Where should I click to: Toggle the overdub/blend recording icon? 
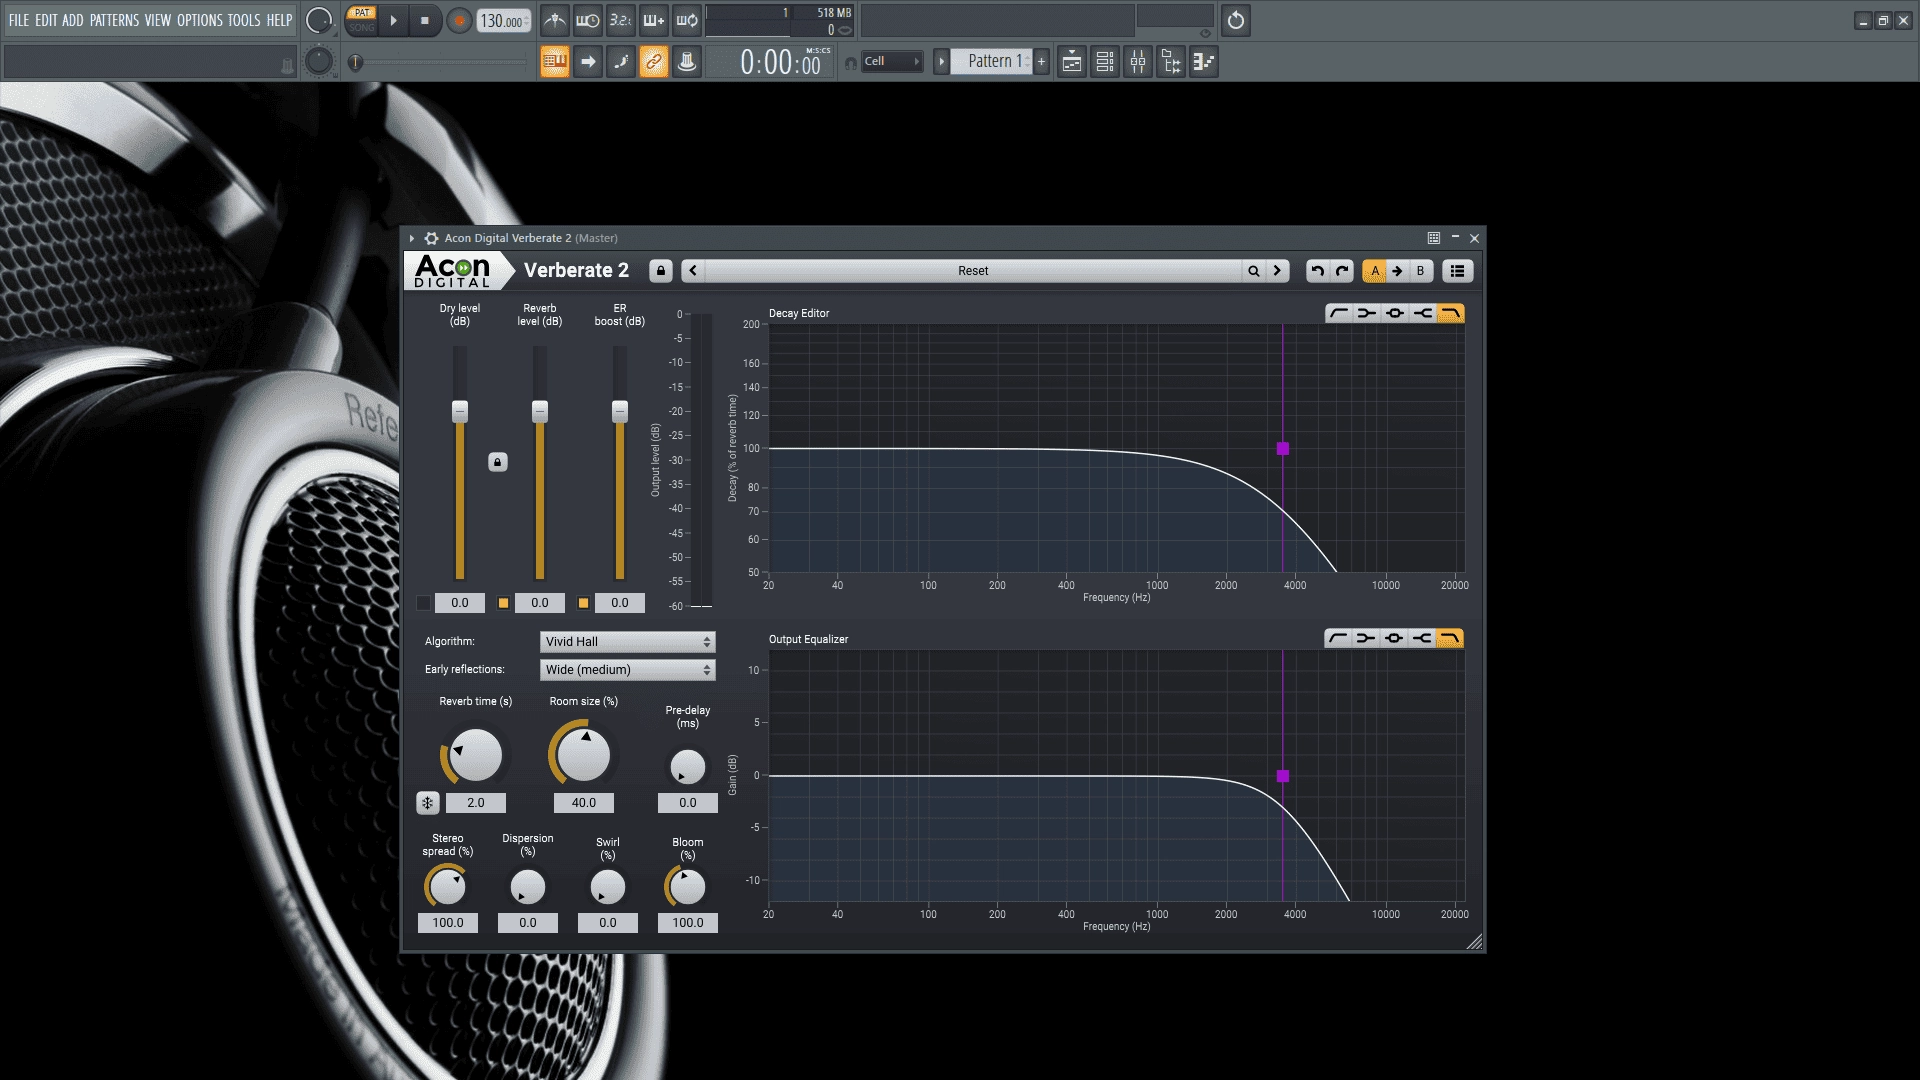654,20
